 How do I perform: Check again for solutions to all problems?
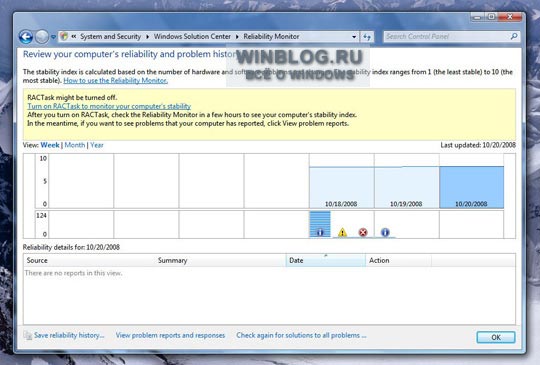301,335
